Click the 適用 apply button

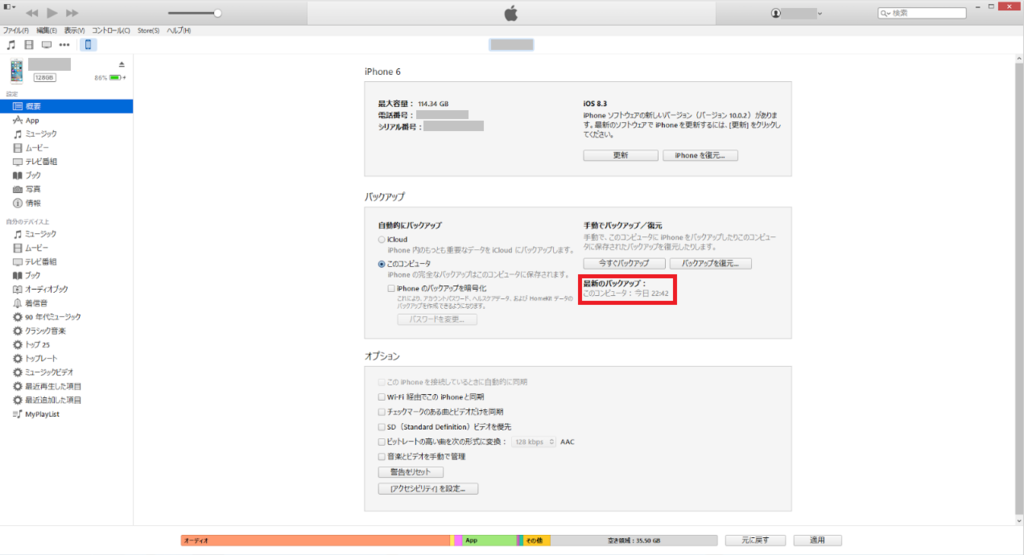(818, 541)
